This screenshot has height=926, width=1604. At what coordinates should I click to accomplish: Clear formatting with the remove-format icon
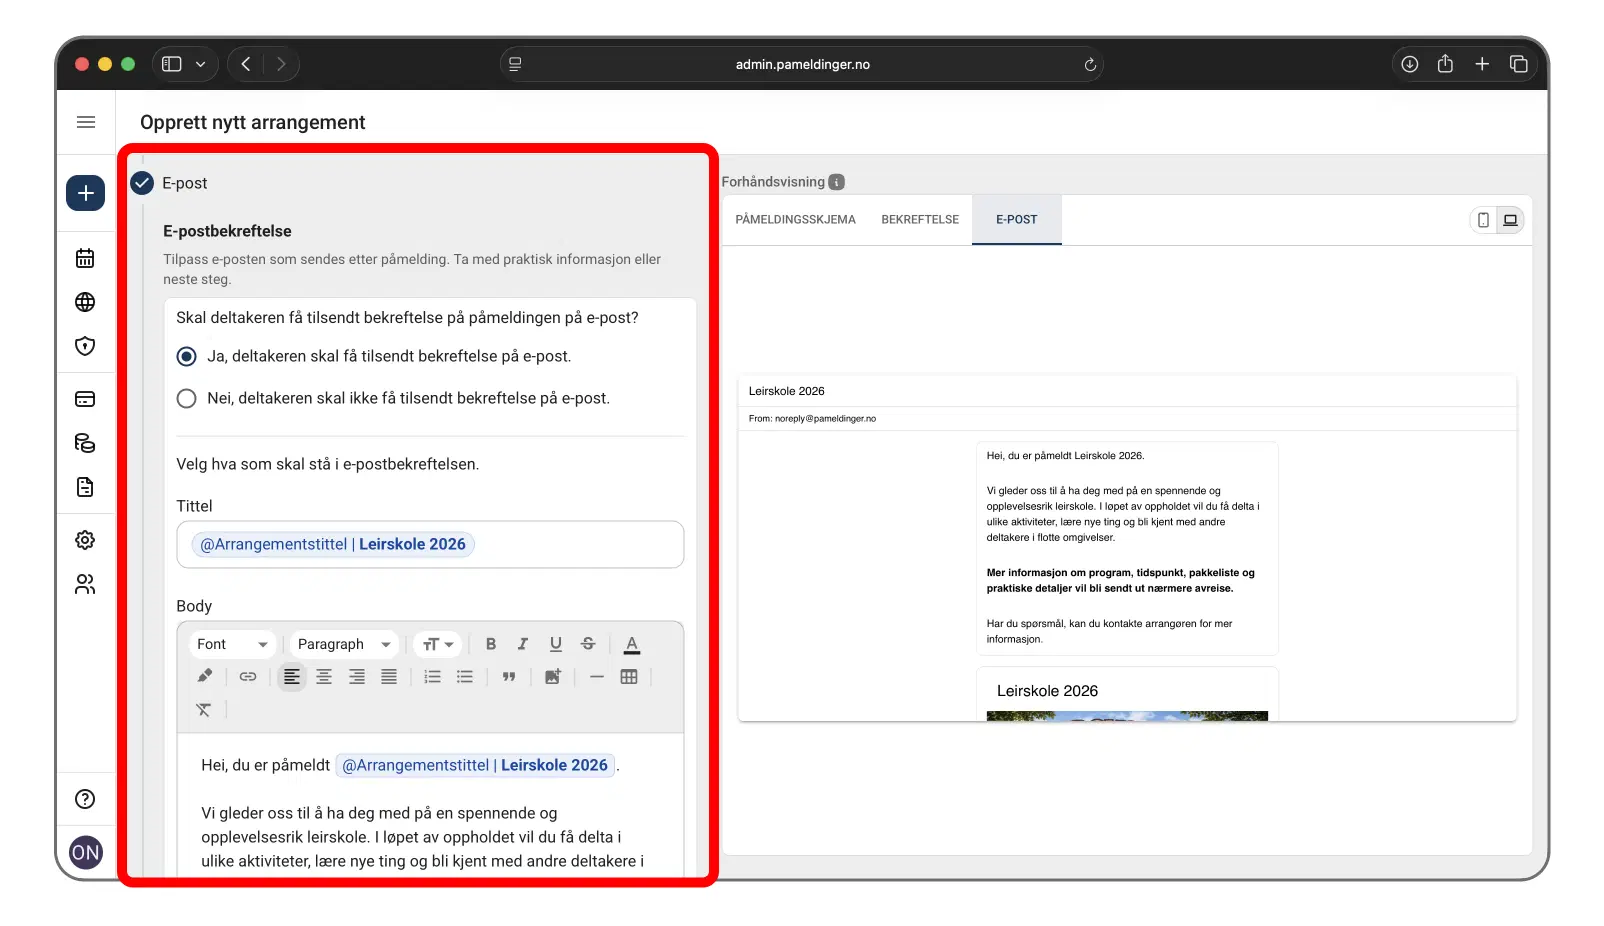tap(205, 709)
